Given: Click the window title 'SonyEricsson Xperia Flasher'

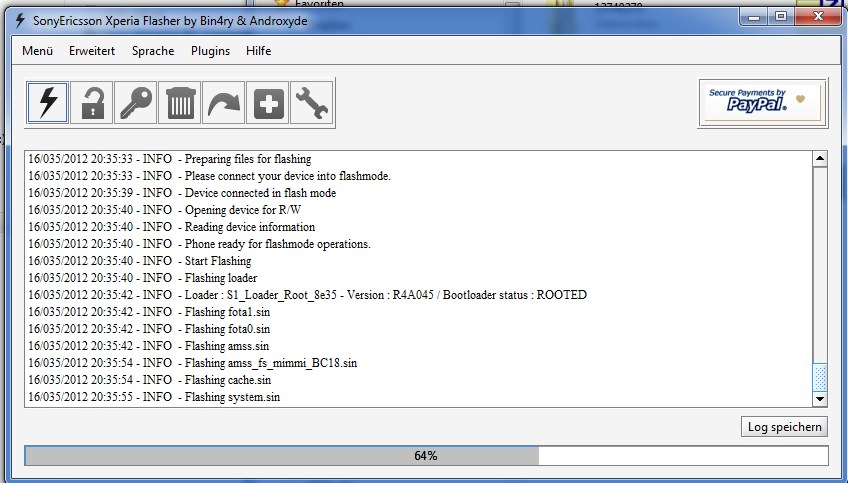Looking at the screenshot, I should pos(170,21).
